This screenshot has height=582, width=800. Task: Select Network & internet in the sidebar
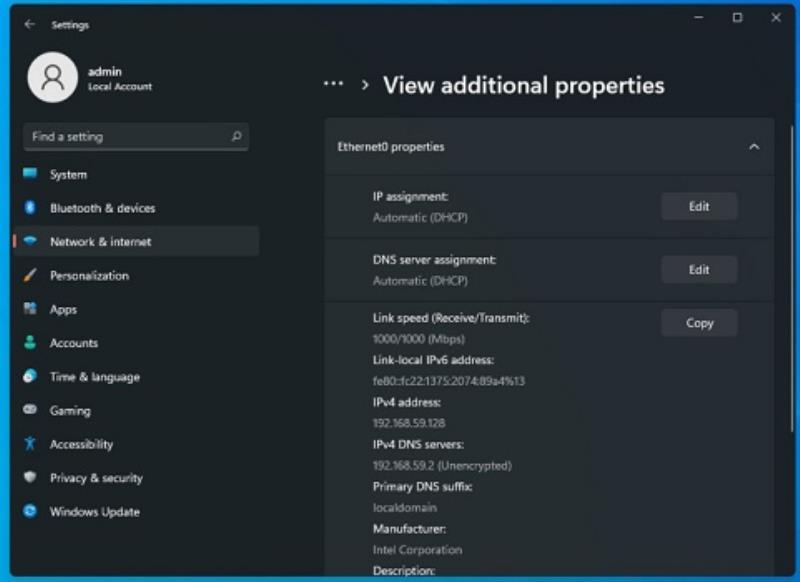point(136,241)
